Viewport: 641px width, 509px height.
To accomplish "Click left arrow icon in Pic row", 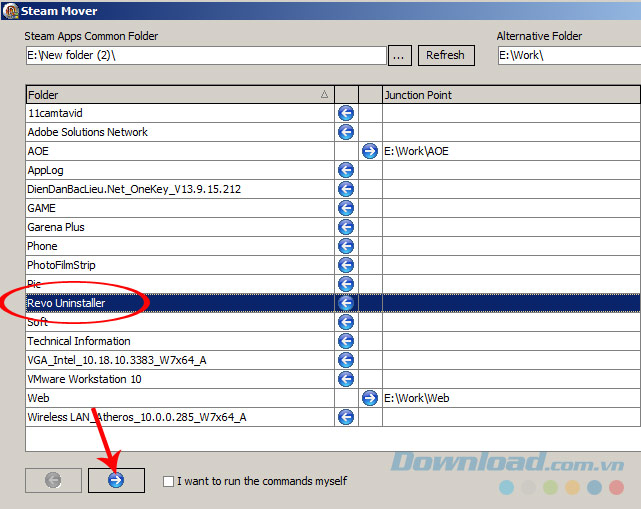I will [346, 284].
